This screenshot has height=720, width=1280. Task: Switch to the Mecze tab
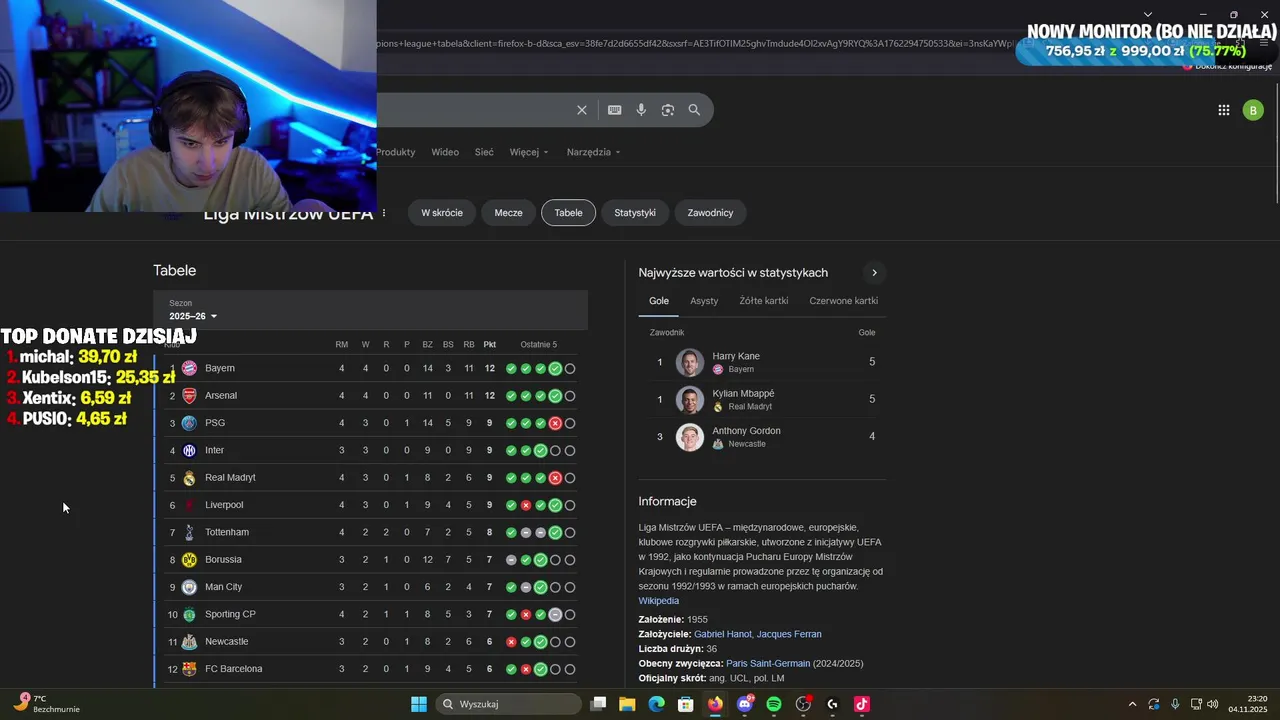(x=508, y=213)
